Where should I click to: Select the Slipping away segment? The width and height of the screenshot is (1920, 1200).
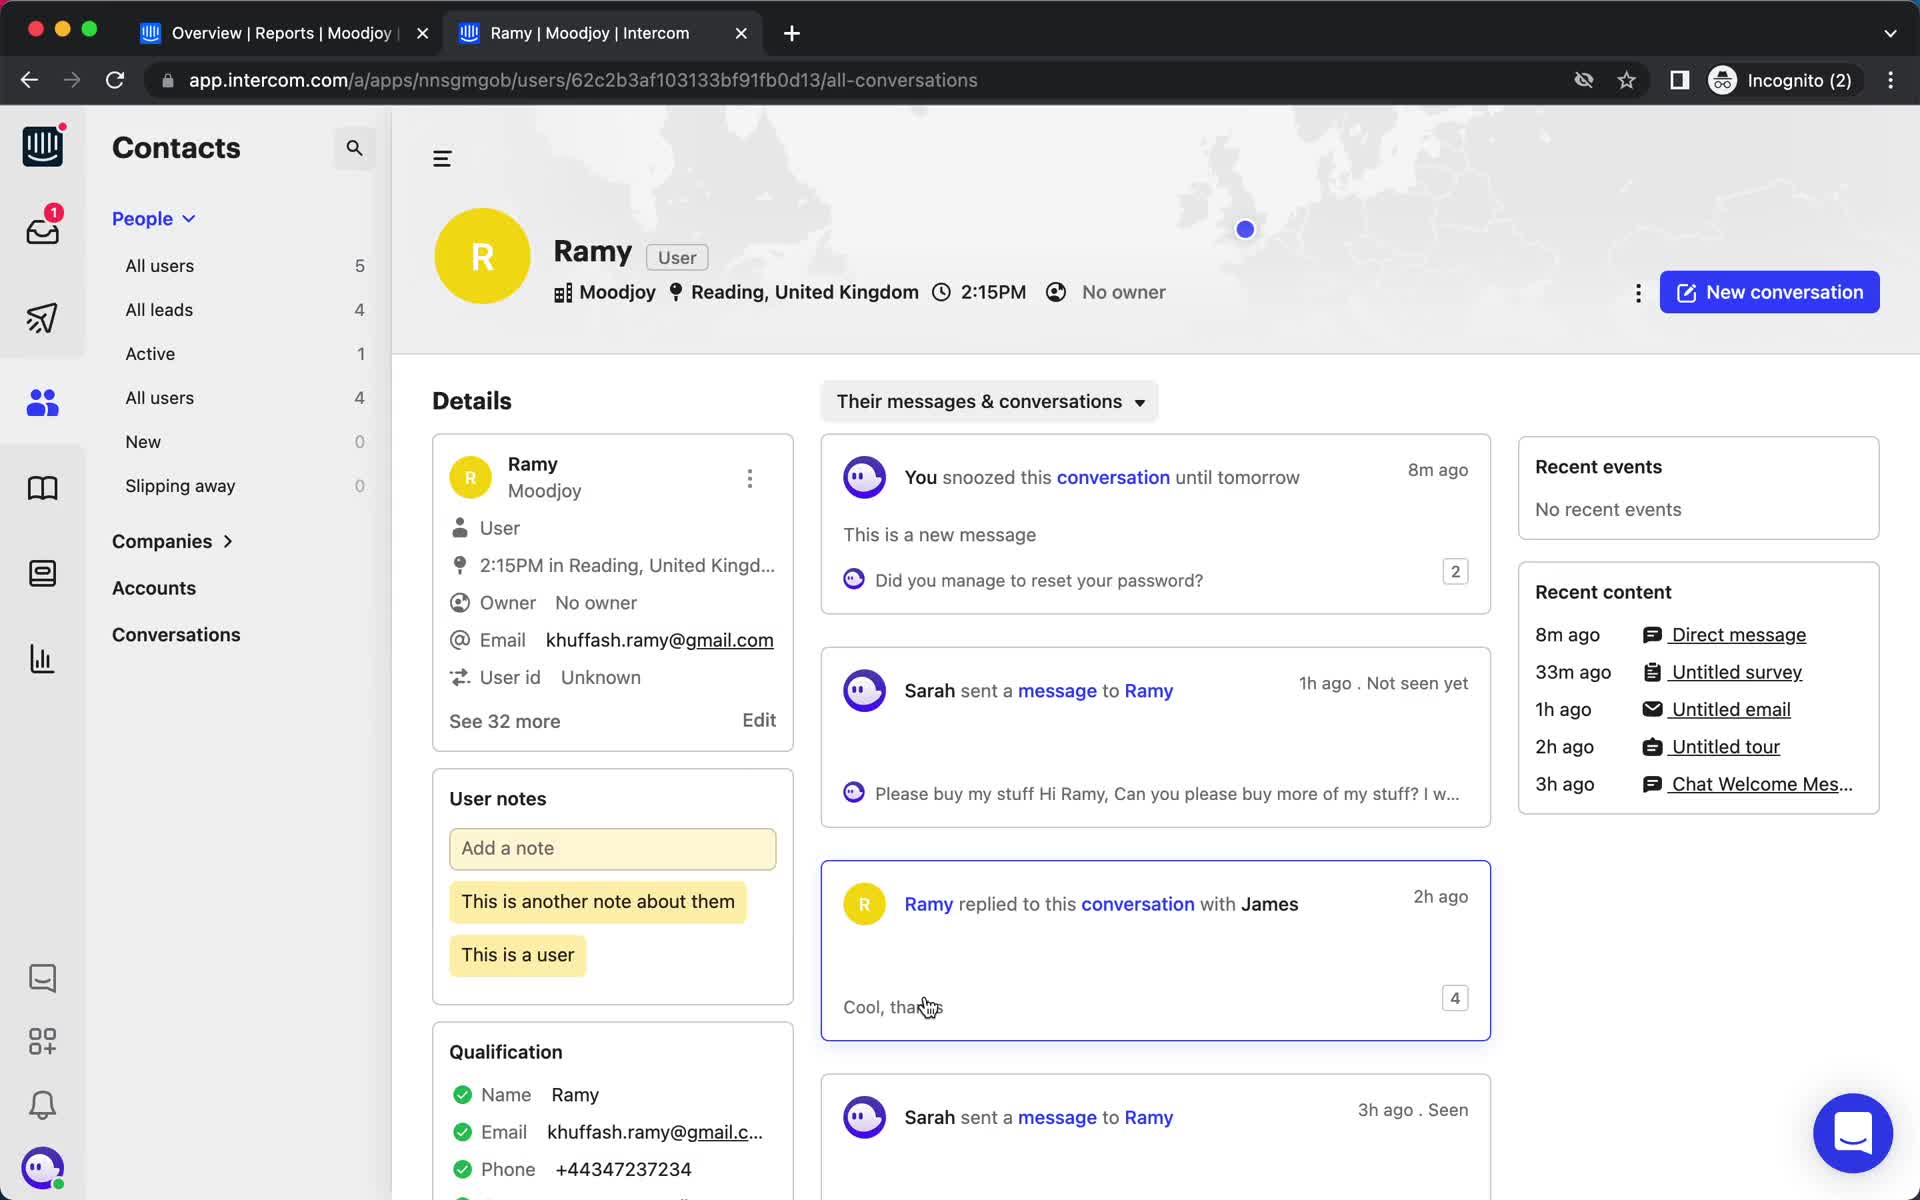pos(244,486)
